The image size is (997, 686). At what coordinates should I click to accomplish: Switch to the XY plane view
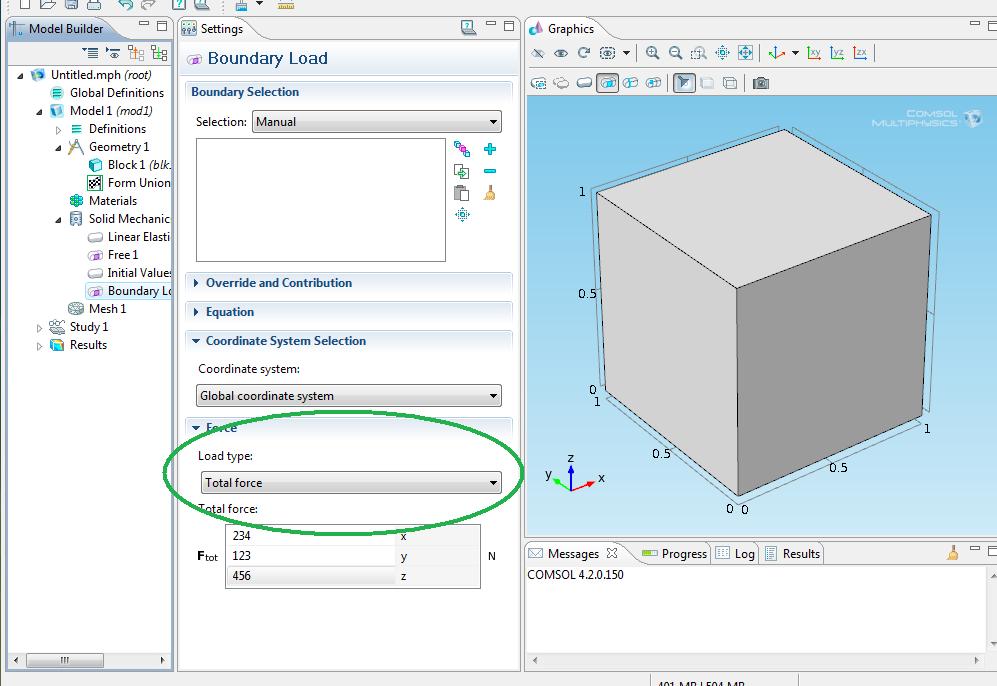[x=814, y=53]
